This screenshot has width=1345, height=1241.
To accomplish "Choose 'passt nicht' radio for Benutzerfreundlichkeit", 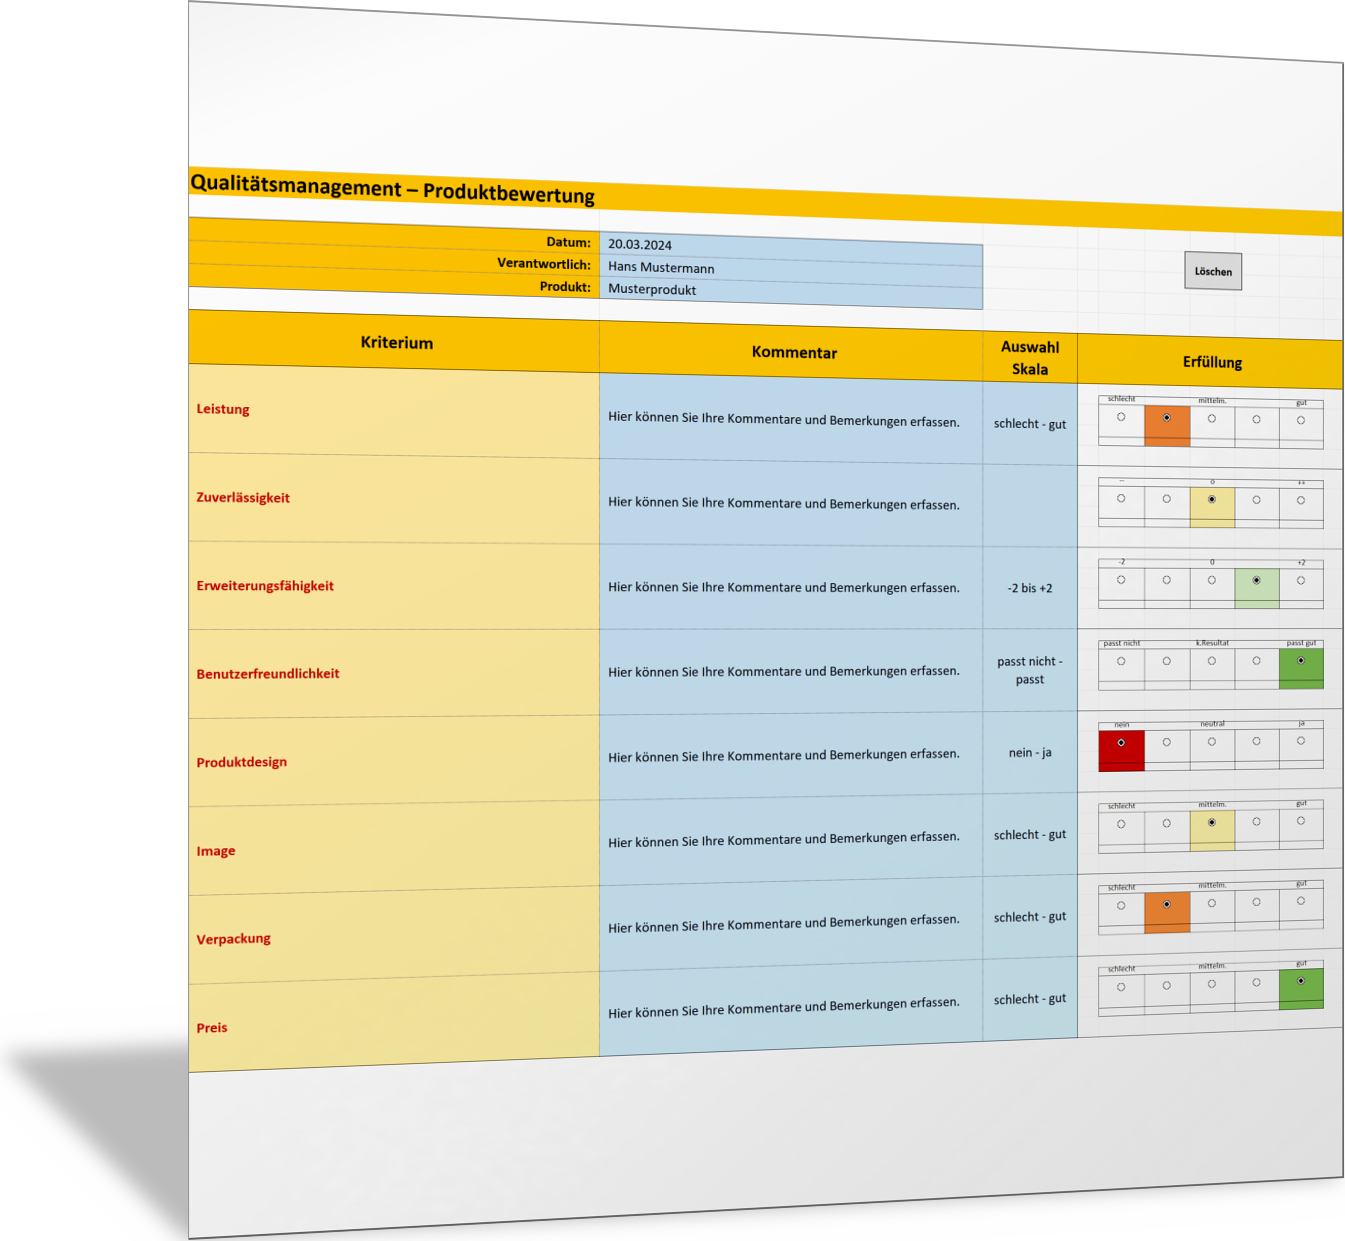I will (1121, 661).
